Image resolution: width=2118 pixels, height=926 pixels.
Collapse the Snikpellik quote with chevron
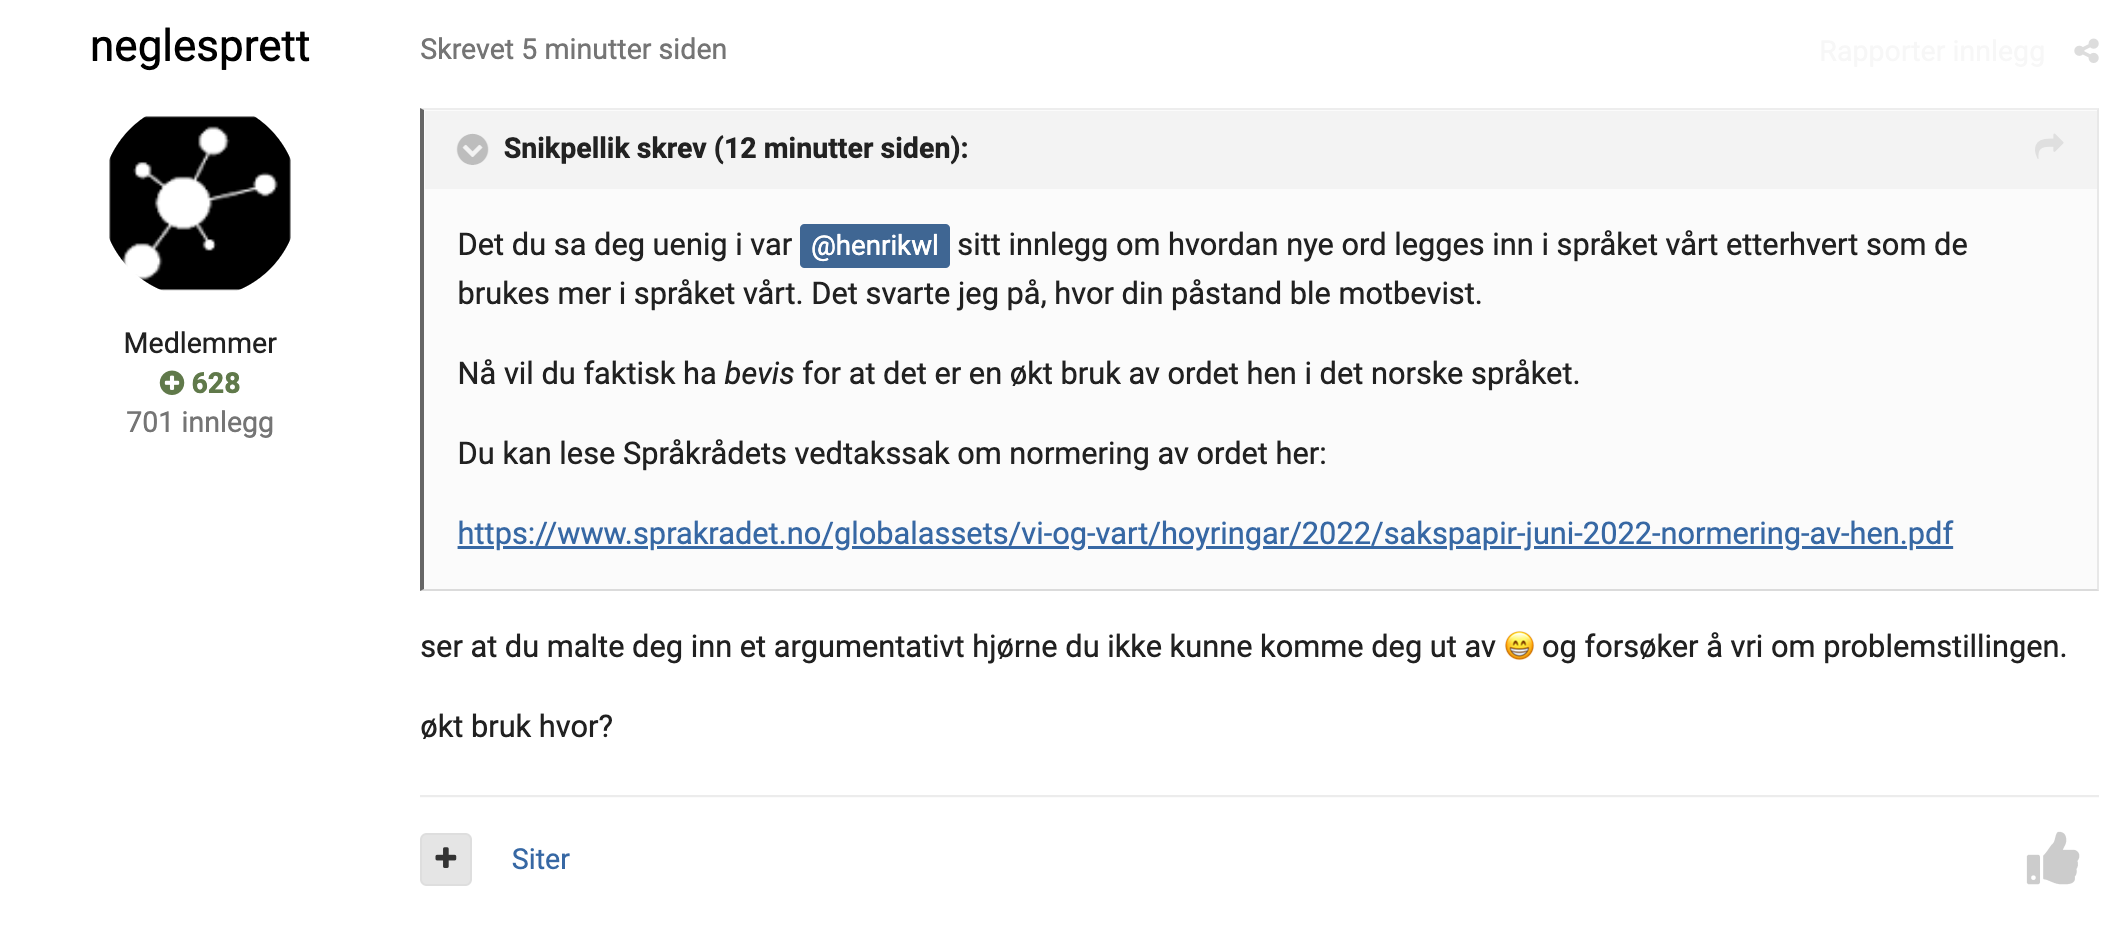[x=472, y=149]
